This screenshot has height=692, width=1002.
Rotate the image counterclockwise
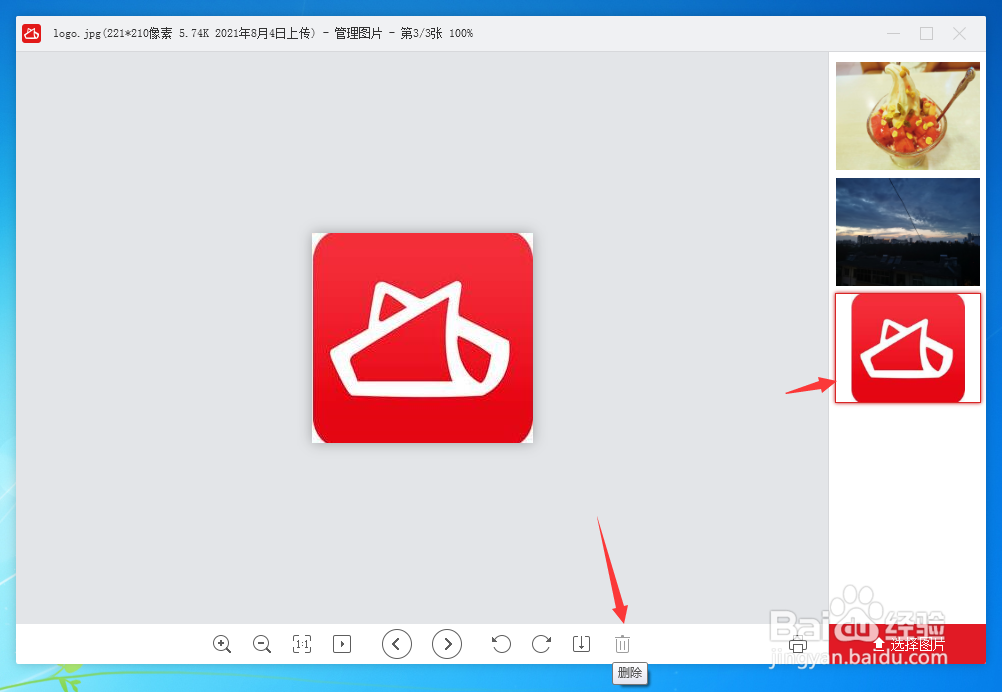coord(501,643)
